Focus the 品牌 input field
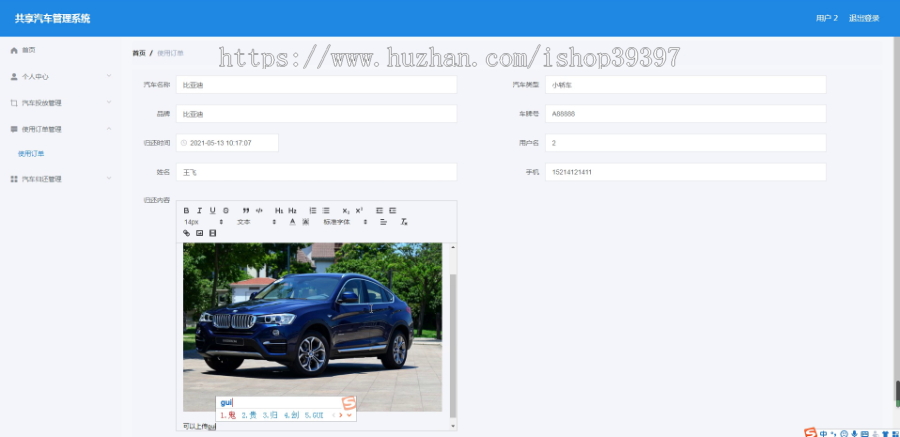The width and height of the screenshot is (900, 437). point(316,114)
